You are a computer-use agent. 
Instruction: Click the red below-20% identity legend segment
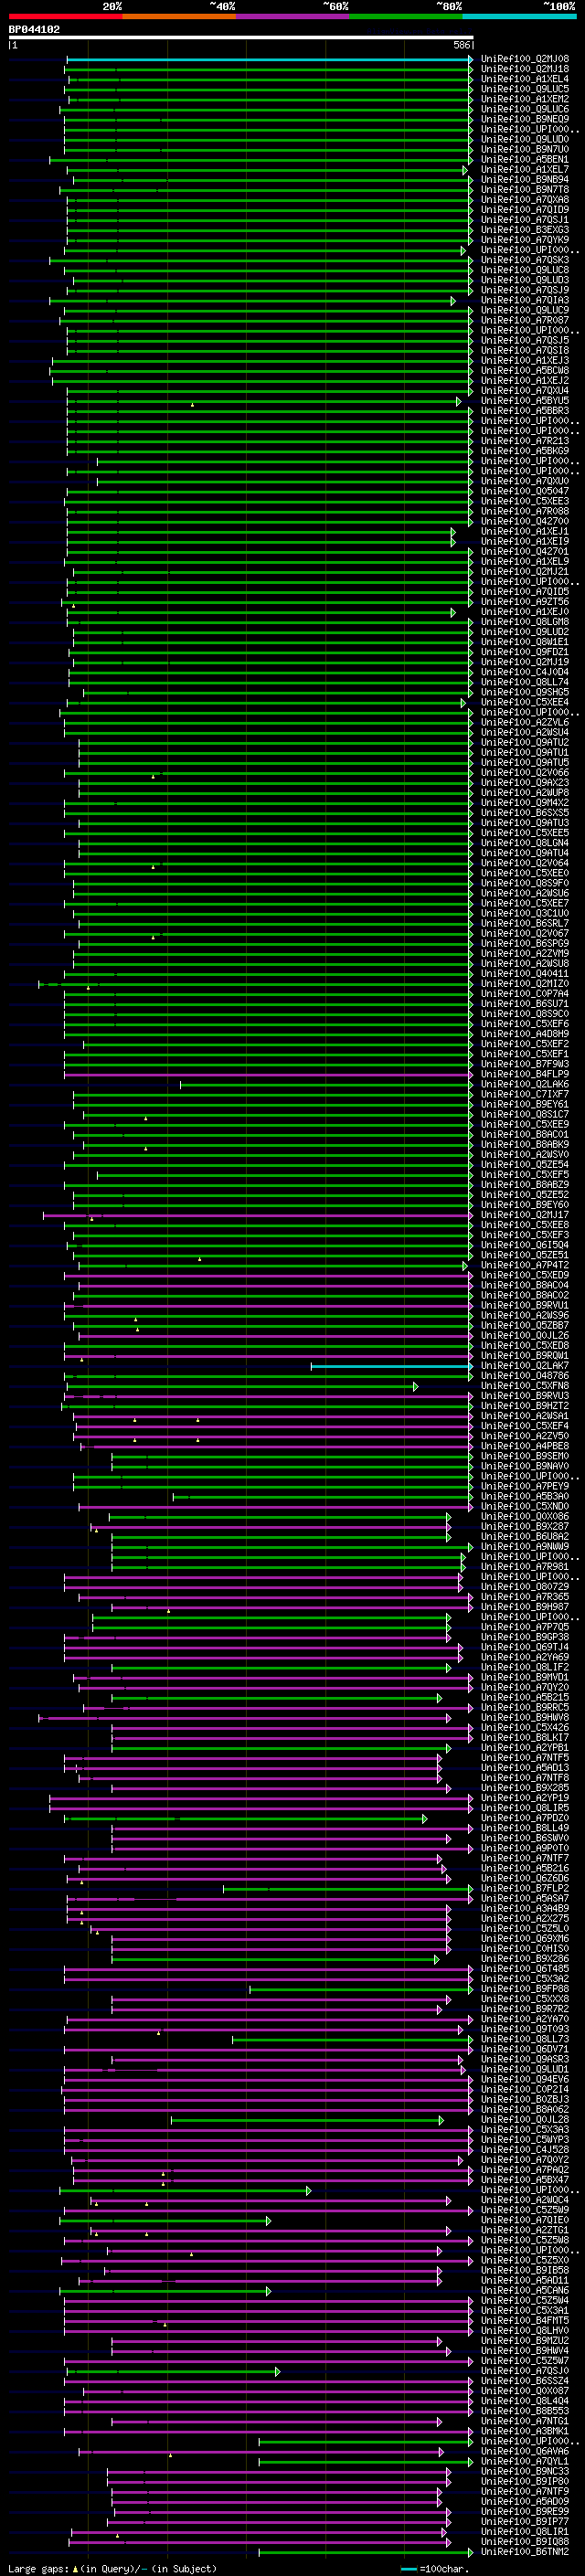[65, 17]
